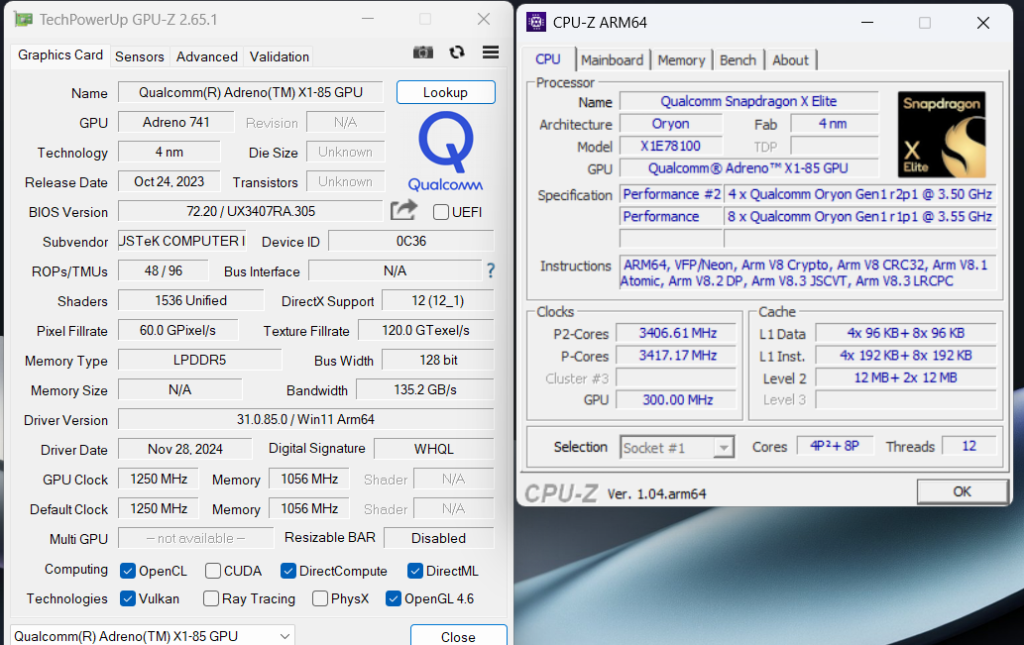Click the Bus Interface question mark icon
The image size is (1024, 645).
click(490, 271)
